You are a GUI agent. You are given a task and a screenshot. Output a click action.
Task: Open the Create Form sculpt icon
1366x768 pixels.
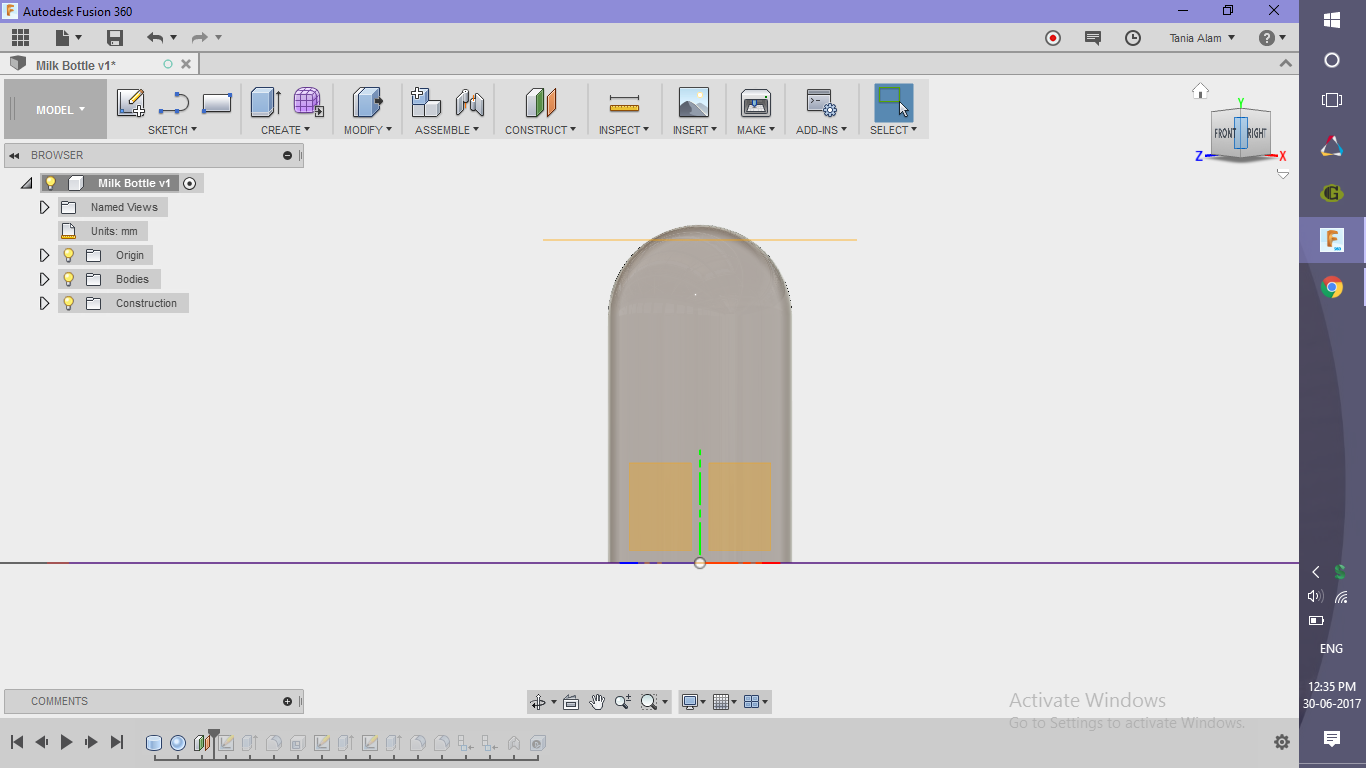pos(308,103)
